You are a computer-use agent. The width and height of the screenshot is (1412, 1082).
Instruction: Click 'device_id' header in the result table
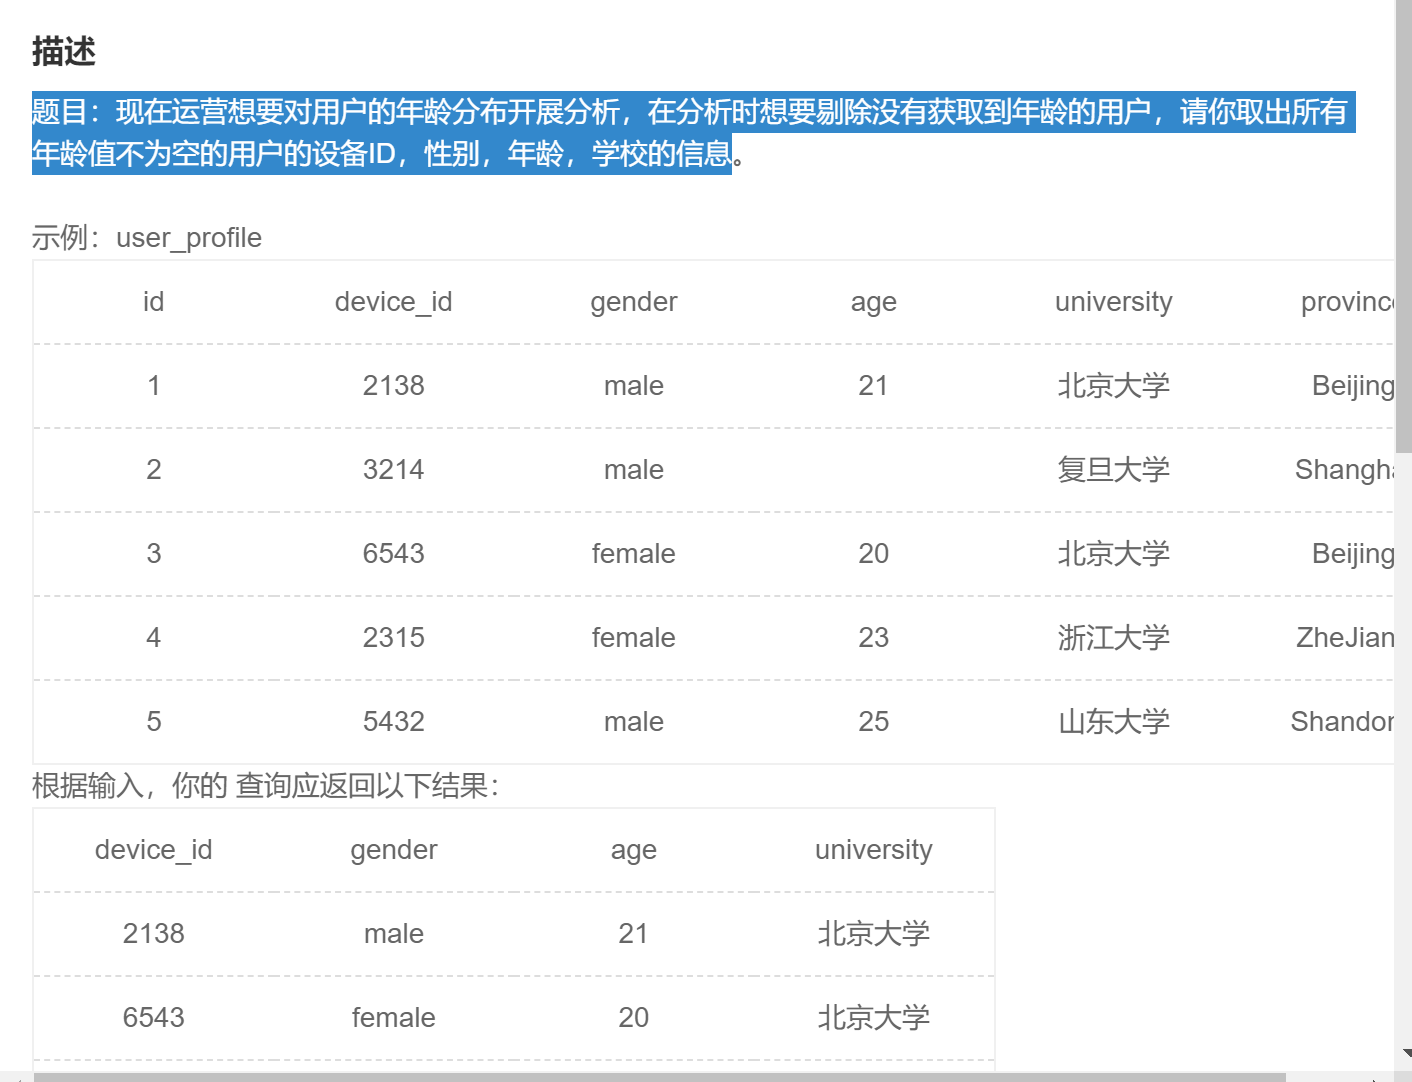(x=153, y=850)
